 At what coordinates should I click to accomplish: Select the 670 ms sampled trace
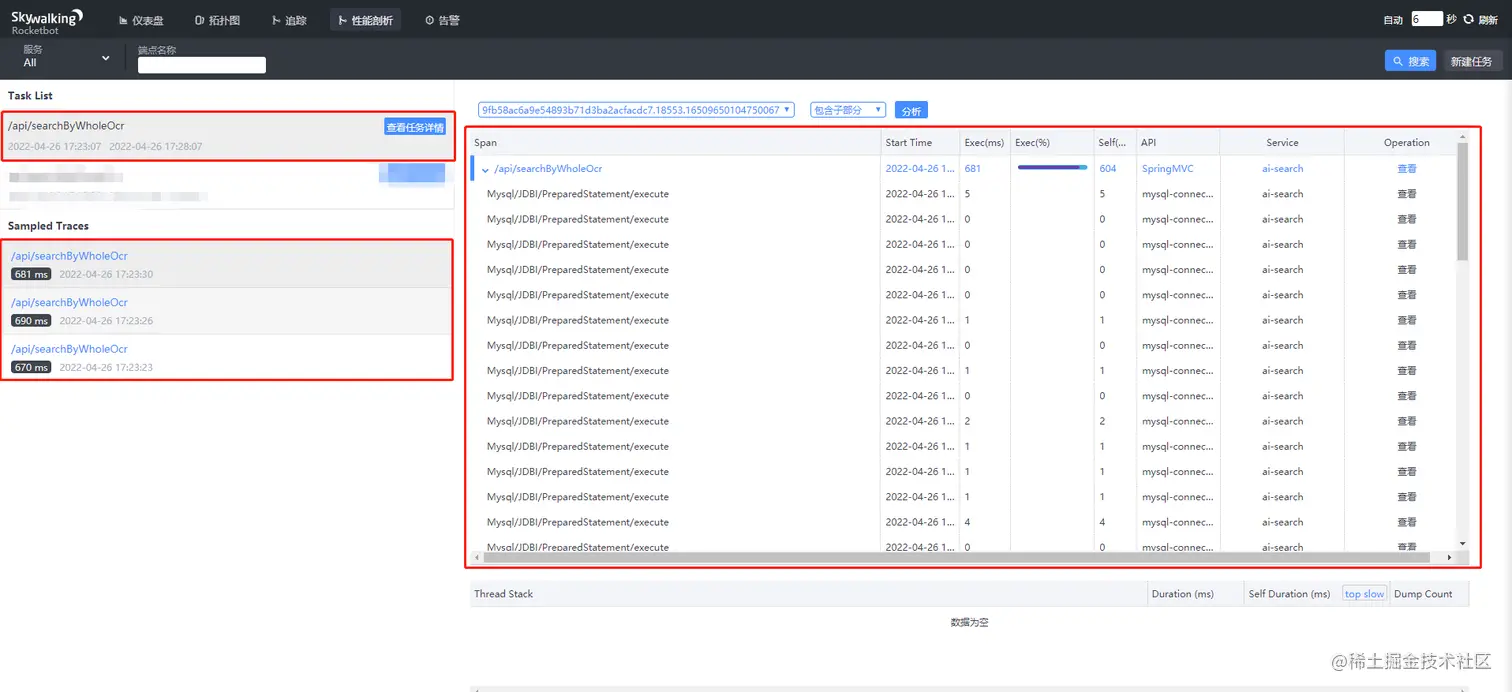pyautogui.click(x=227, y=357)
